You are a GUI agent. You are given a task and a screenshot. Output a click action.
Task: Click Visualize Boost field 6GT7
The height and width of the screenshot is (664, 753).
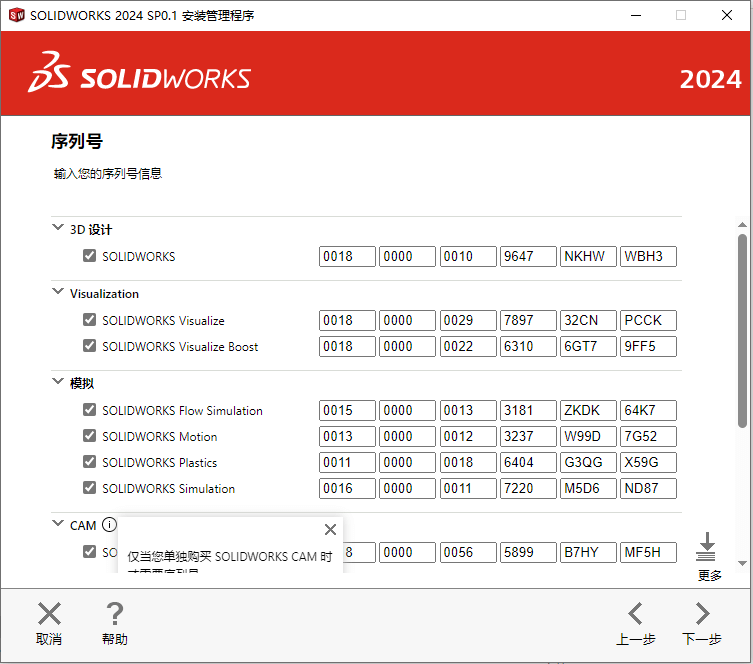tap(588, 346)
